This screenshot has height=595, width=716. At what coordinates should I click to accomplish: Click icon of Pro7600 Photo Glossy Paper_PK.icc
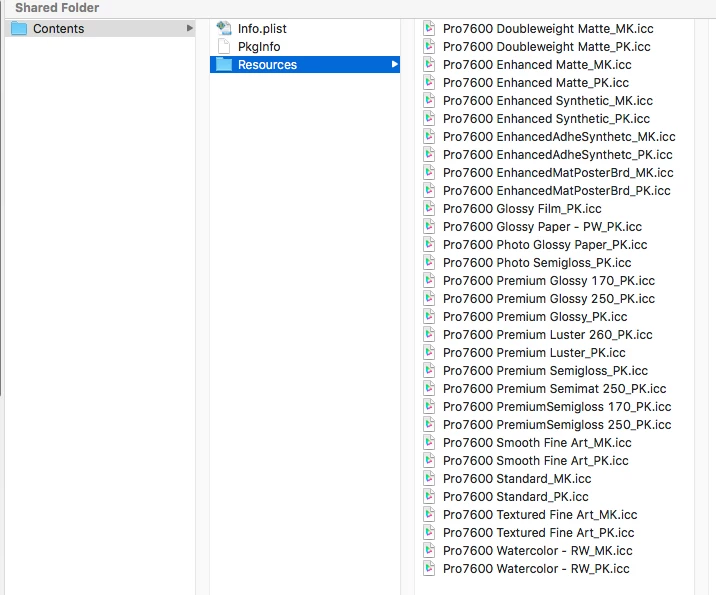[429, 244]
